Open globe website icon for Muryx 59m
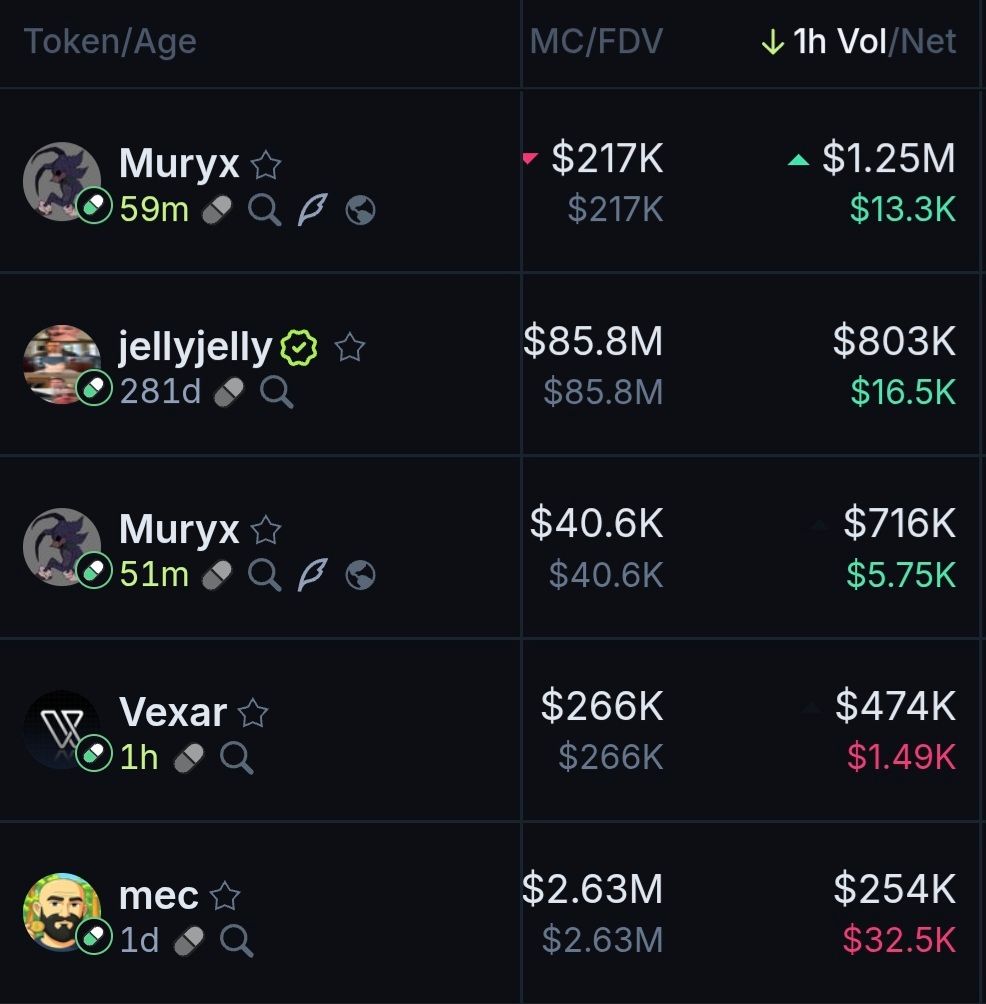 tap(360, 210)
